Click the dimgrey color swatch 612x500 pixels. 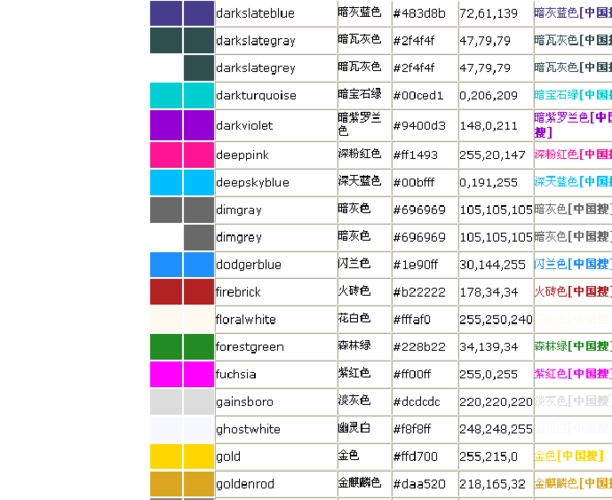click(x=199, y=237)
